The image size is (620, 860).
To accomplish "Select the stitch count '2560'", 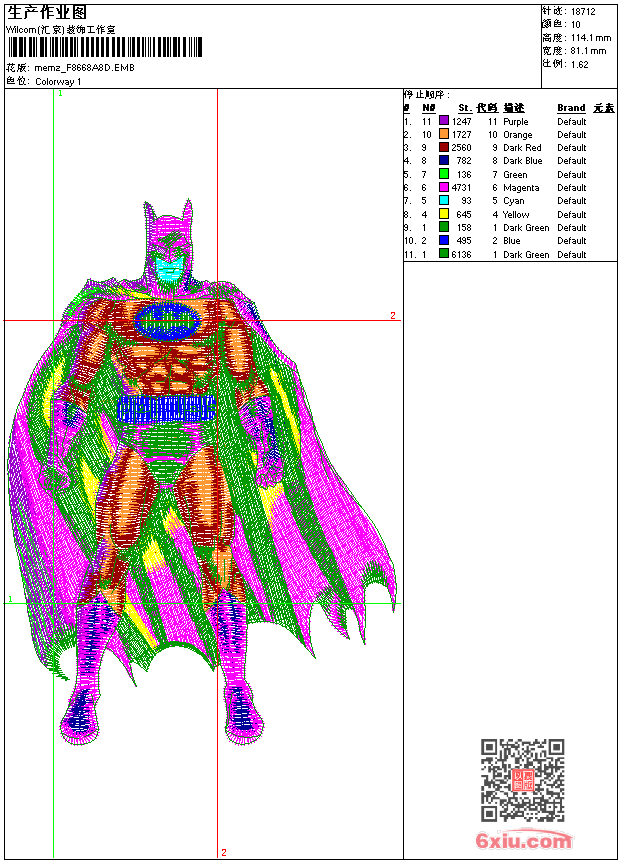I will point(461,148).
